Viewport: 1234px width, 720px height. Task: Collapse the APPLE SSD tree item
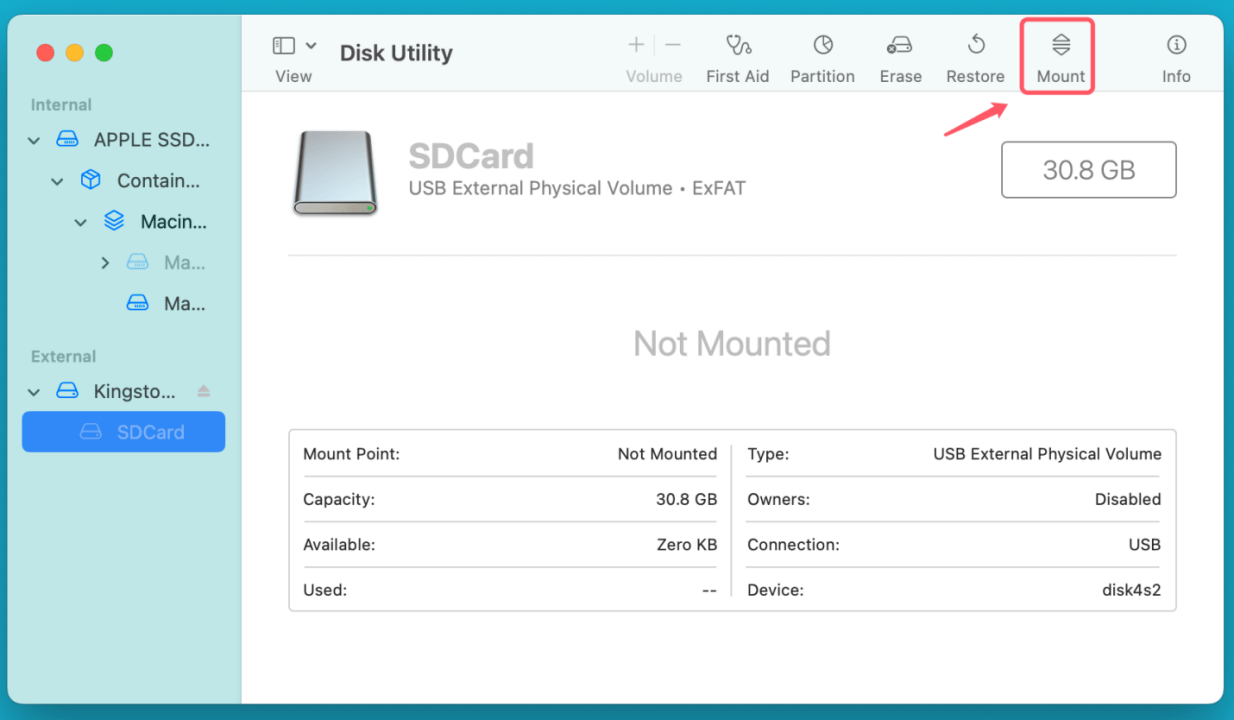[33, 139]
